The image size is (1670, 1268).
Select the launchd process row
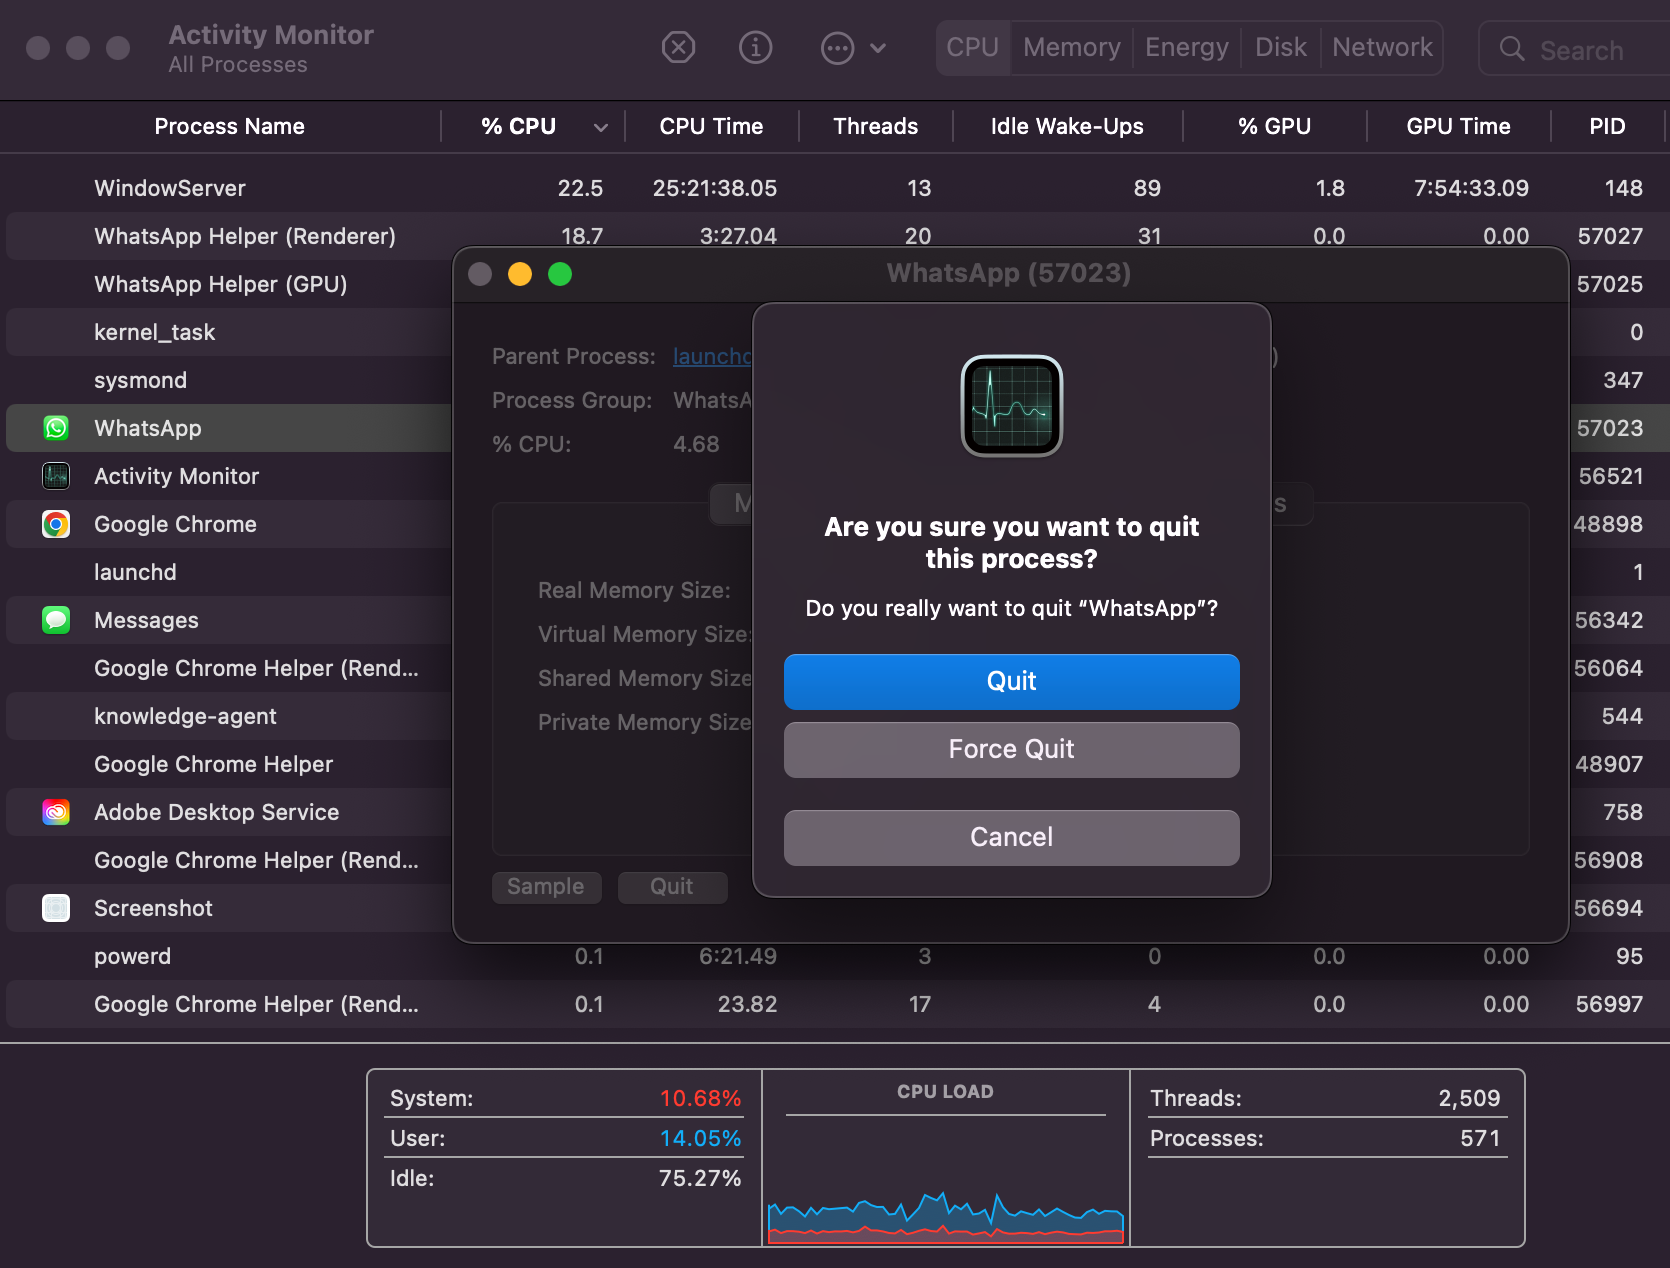click(228, 572)
